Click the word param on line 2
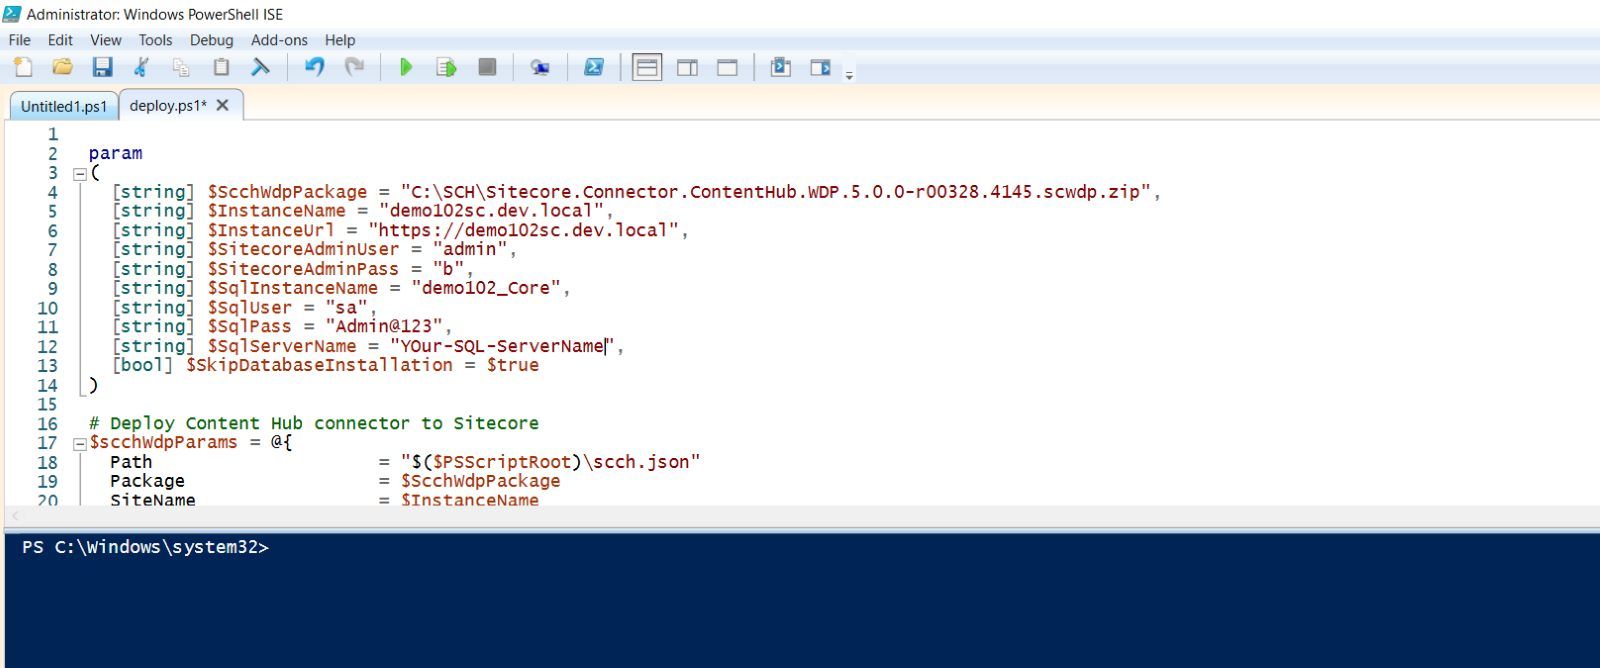This screenshot has width=1600, height=668. coord(115,153)
